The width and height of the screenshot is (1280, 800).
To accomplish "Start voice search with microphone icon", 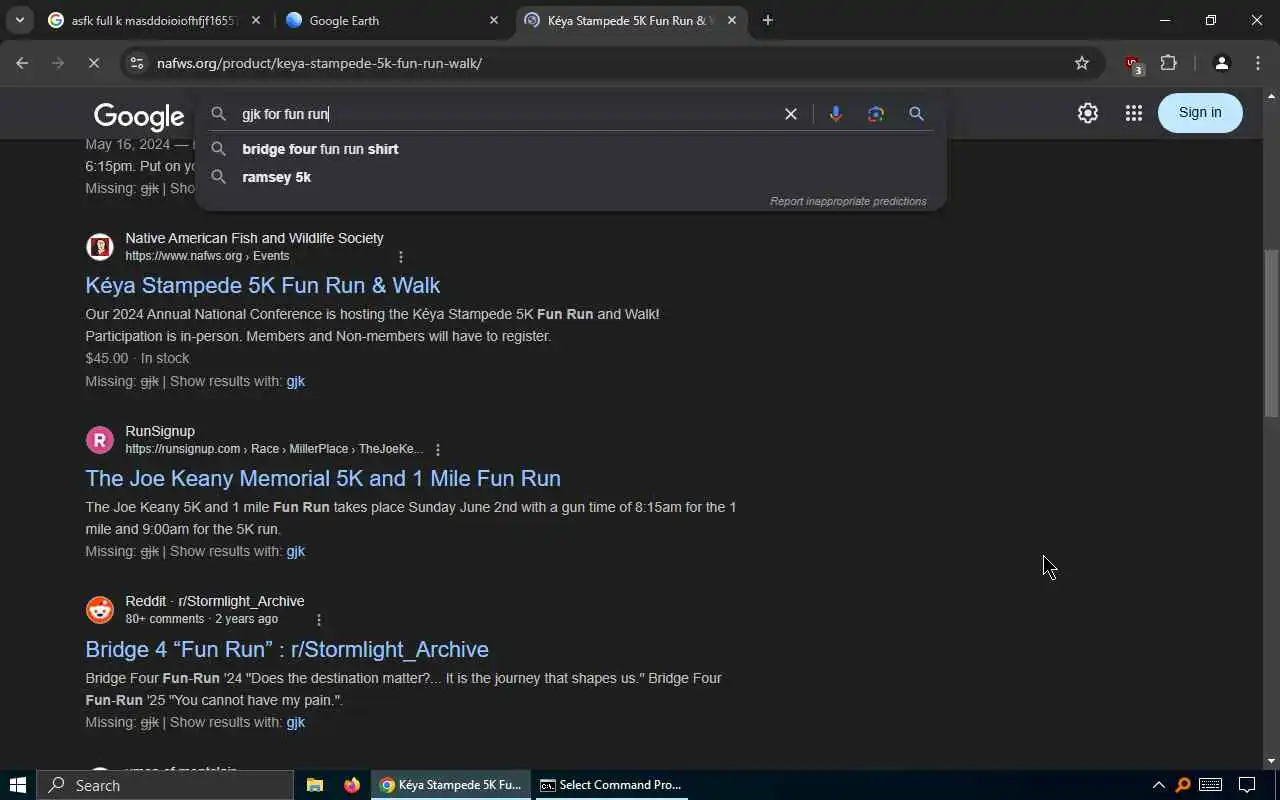I will (836, 114).
